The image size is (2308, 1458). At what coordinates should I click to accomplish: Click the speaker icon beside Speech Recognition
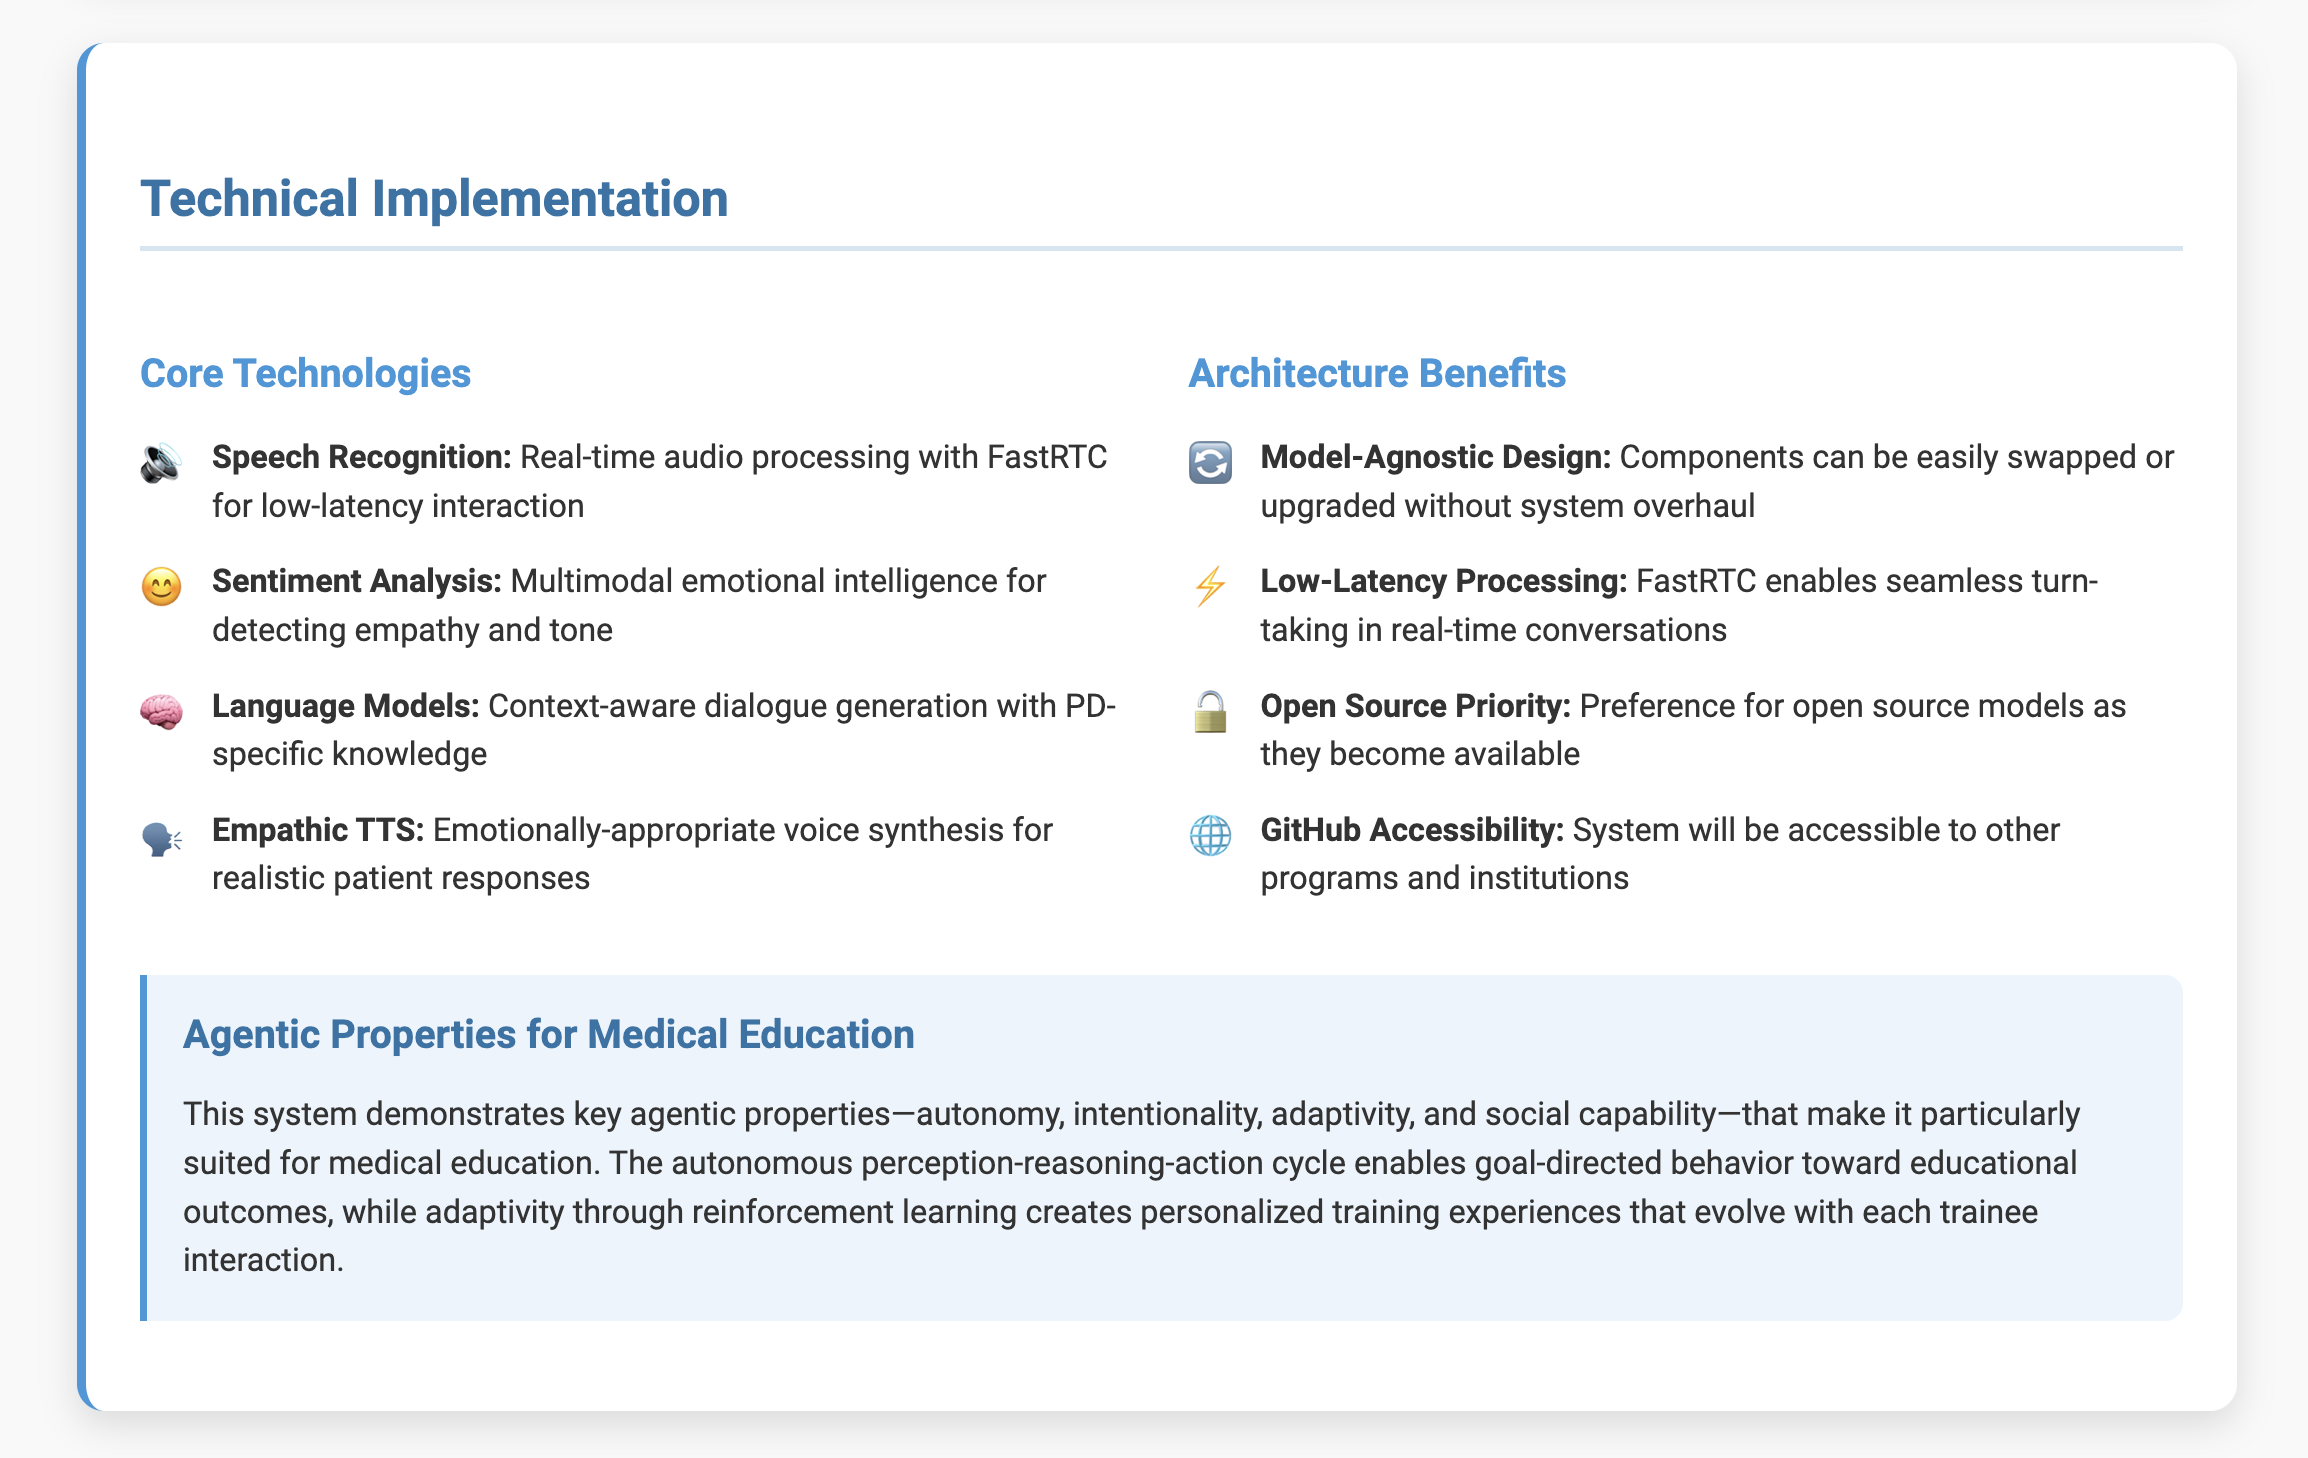[x=161, y=463]
